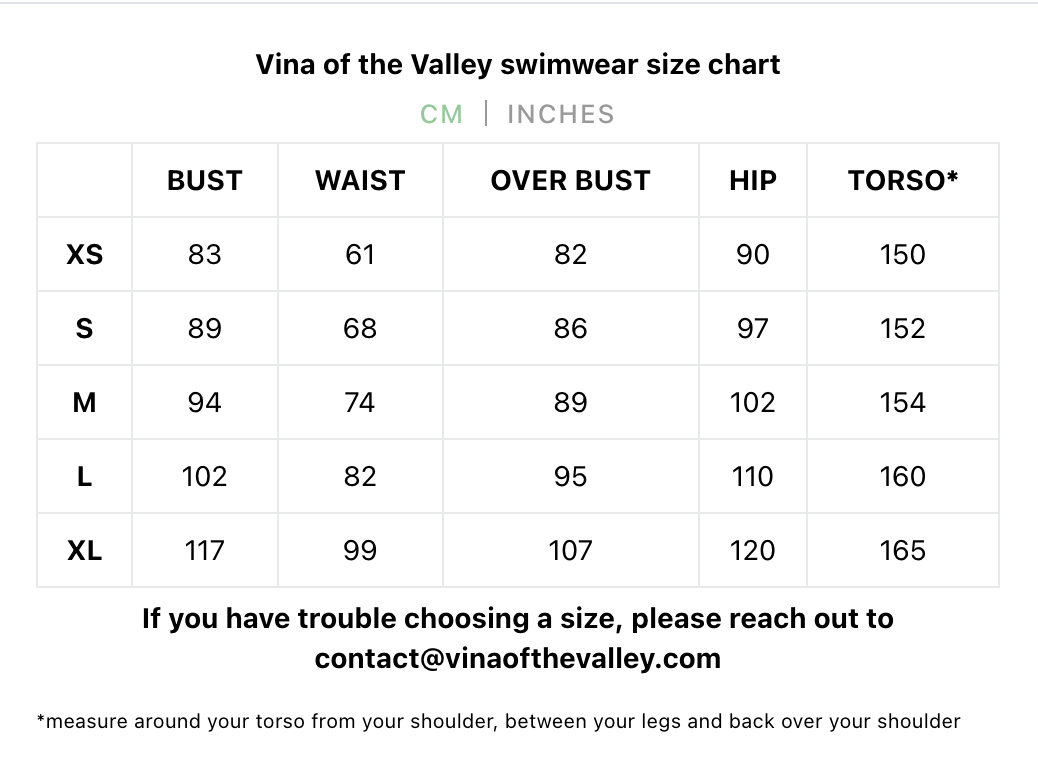The image size is (1038, 766).
Task: Switch size chart to INCHES
Action: (x=561, y=115)
